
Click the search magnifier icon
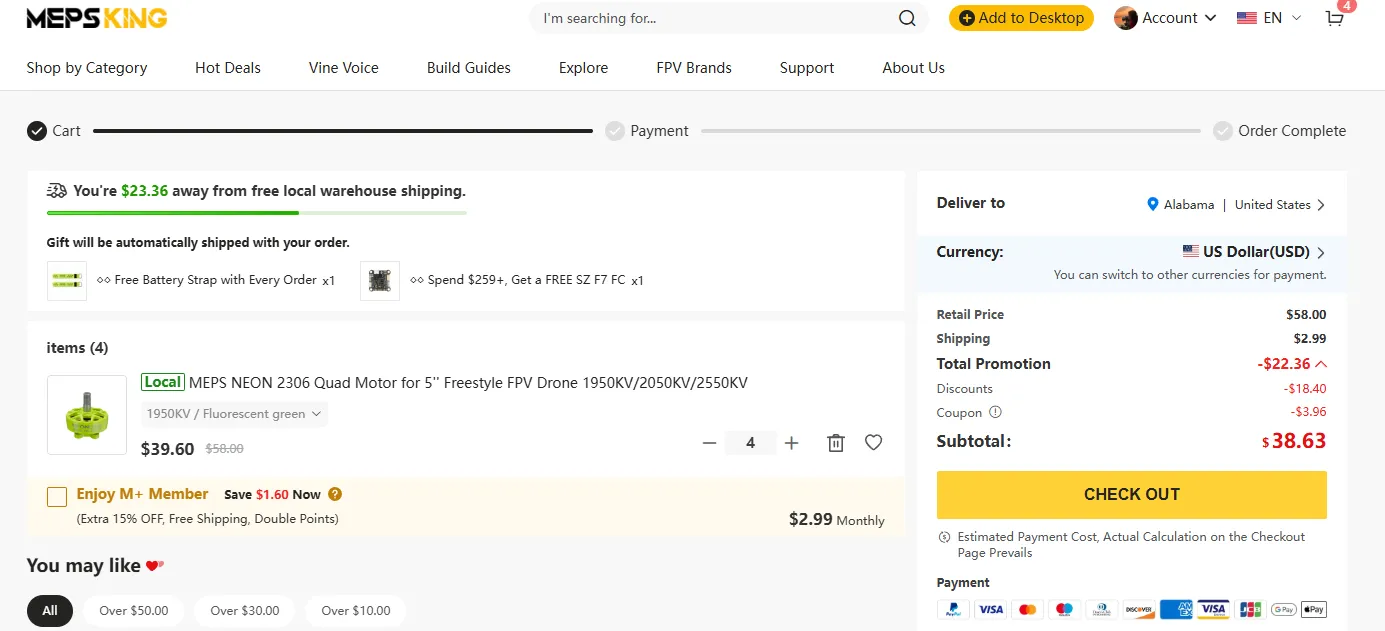pos(907,18)
